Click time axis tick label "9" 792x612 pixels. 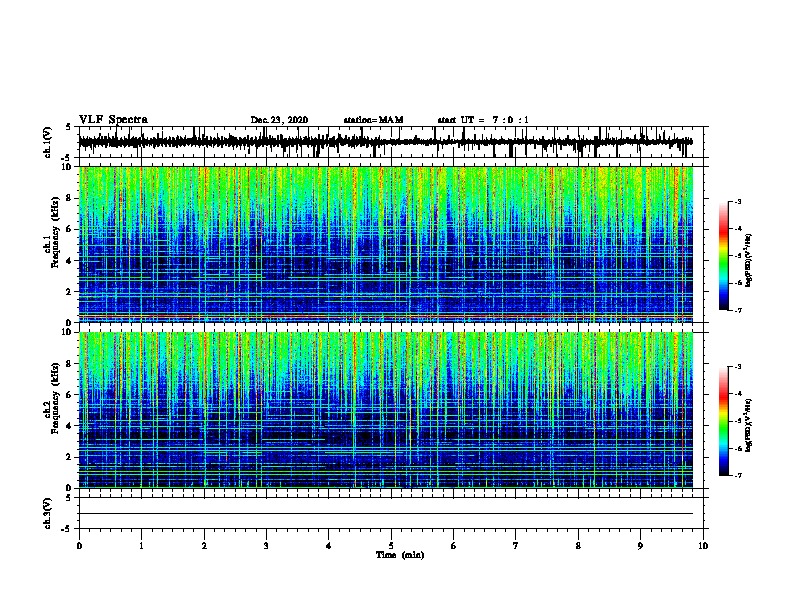tap(640, 545)
